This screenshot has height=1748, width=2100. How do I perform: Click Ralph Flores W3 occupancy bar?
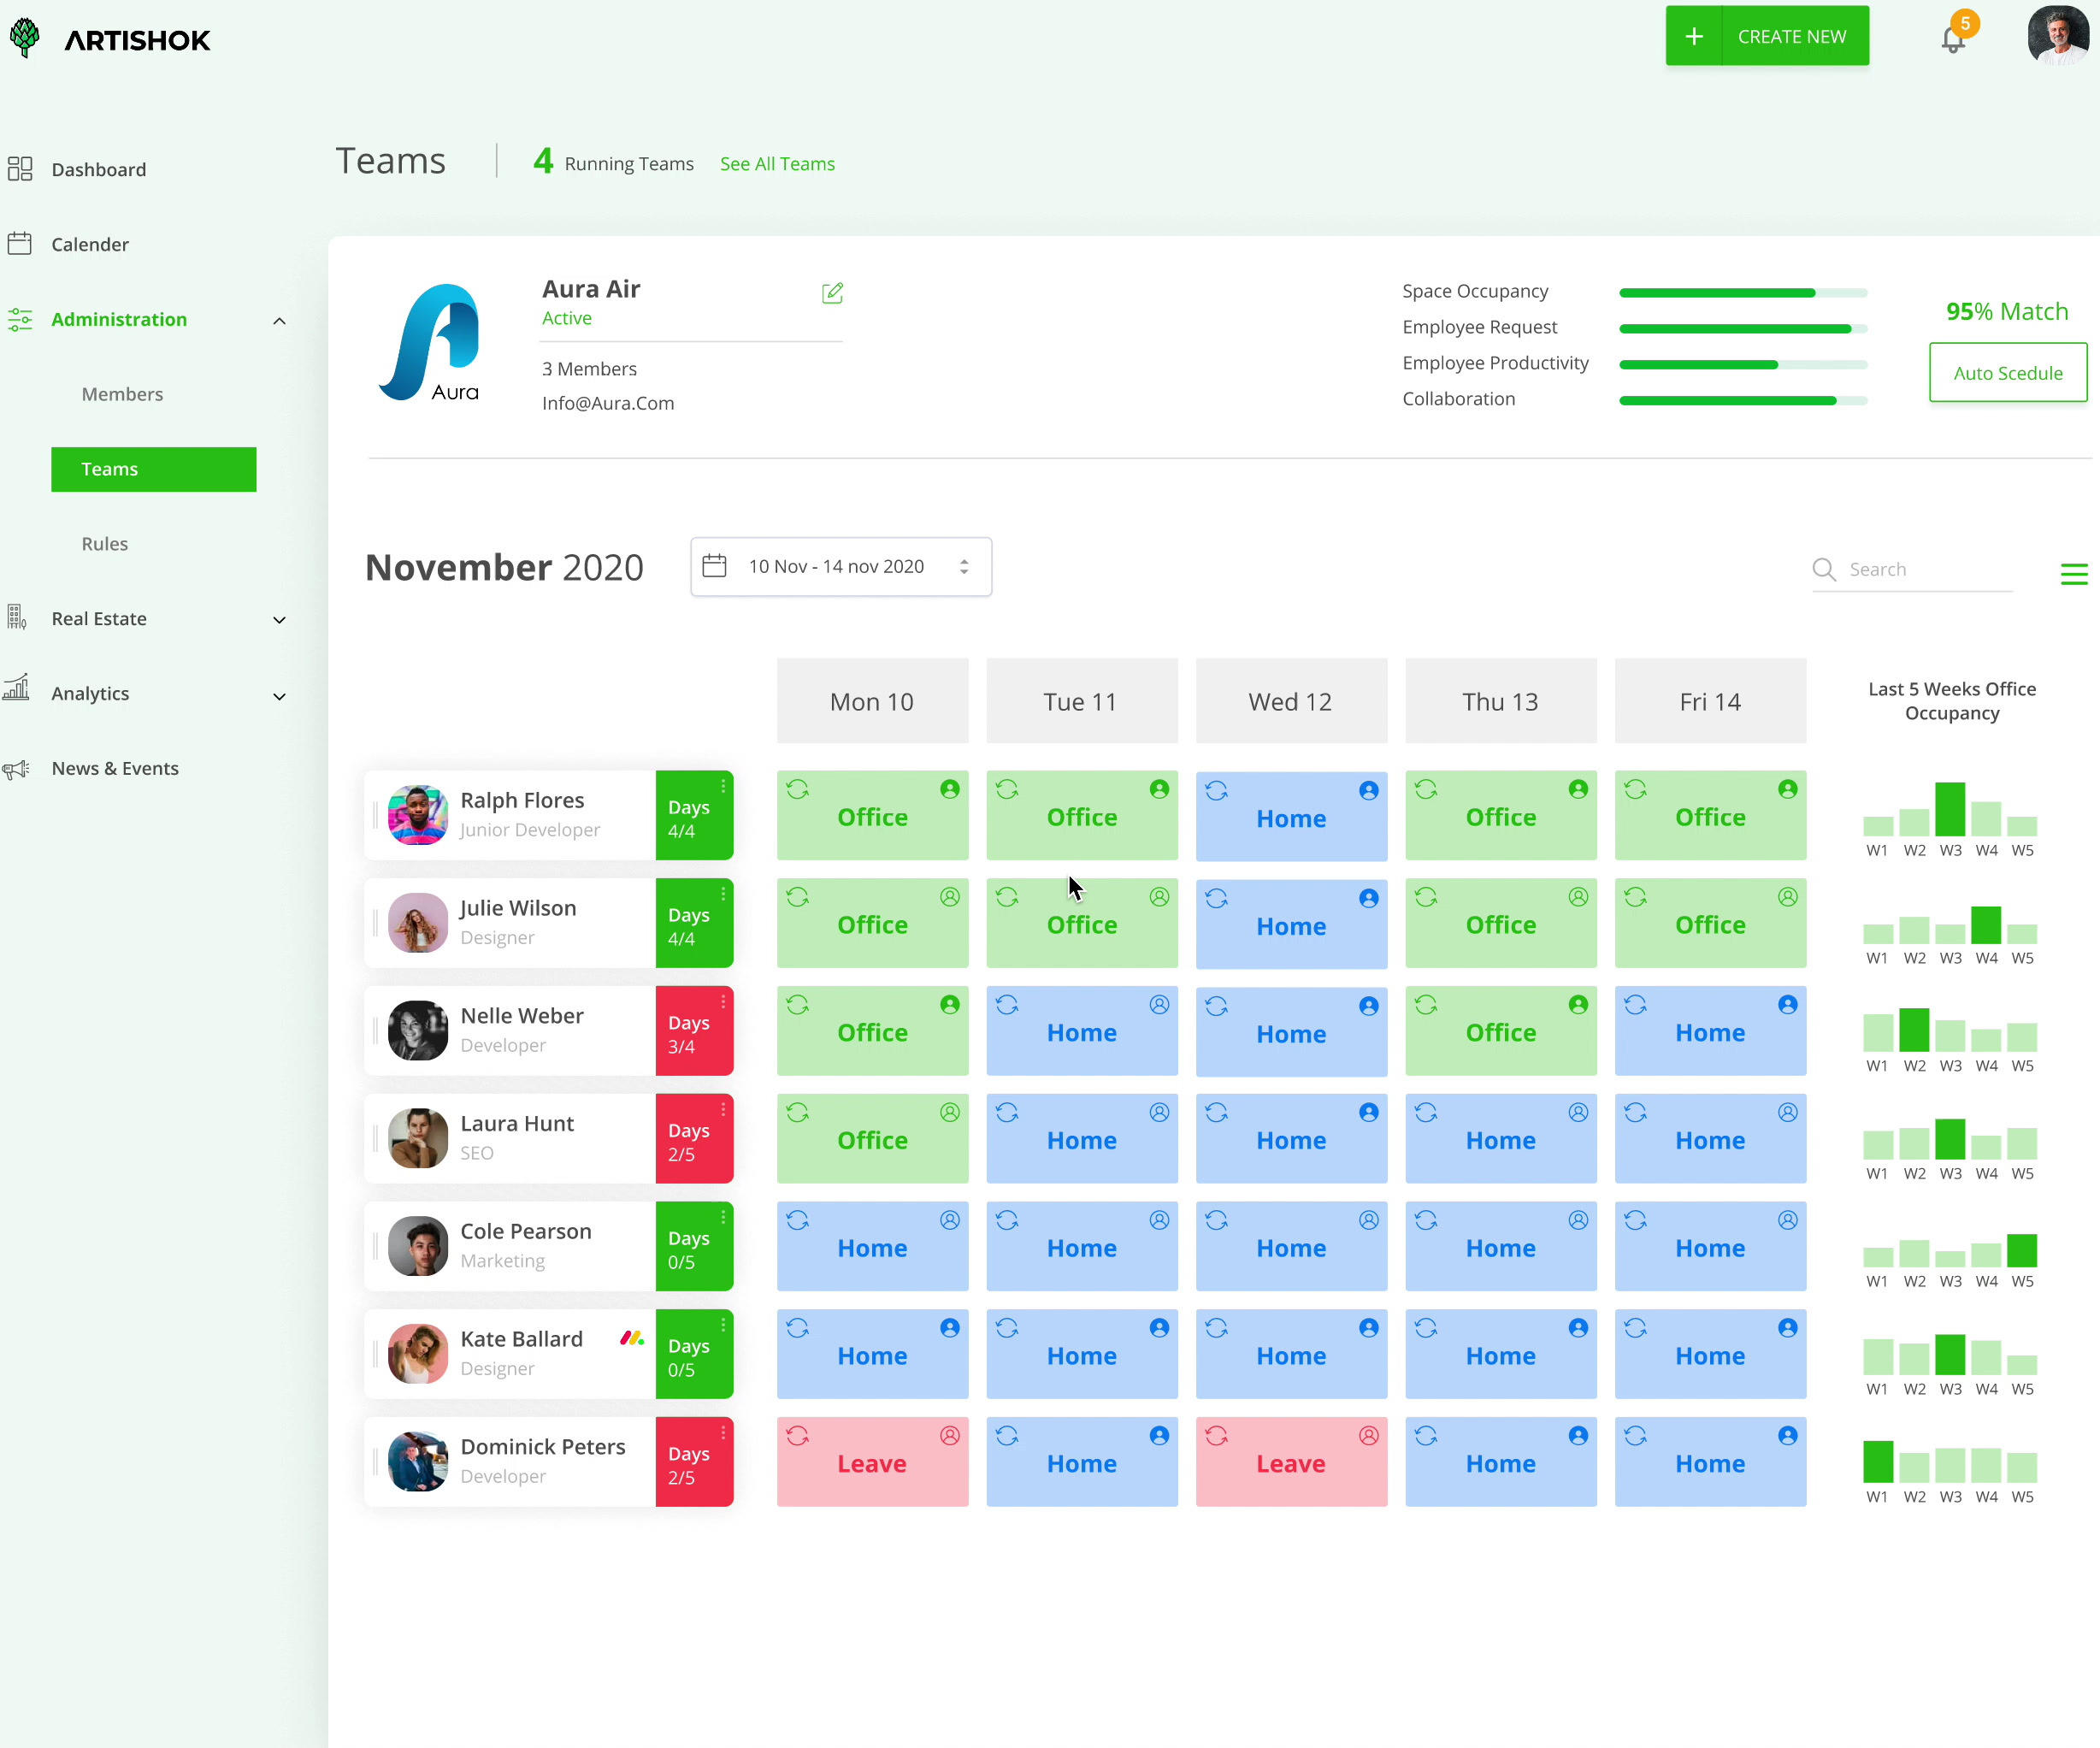pos(1950,809)
